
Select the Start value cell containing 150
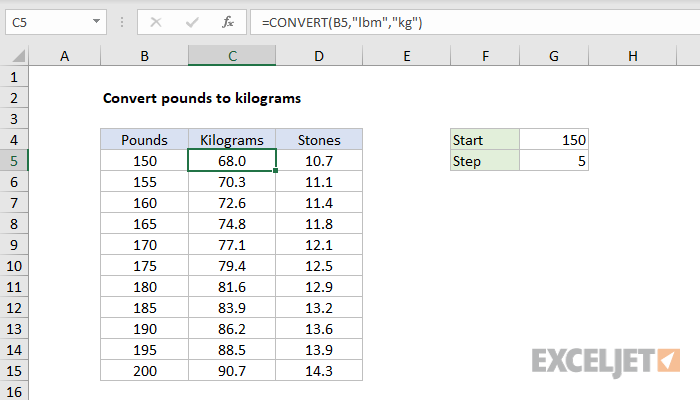pos(554,140)
